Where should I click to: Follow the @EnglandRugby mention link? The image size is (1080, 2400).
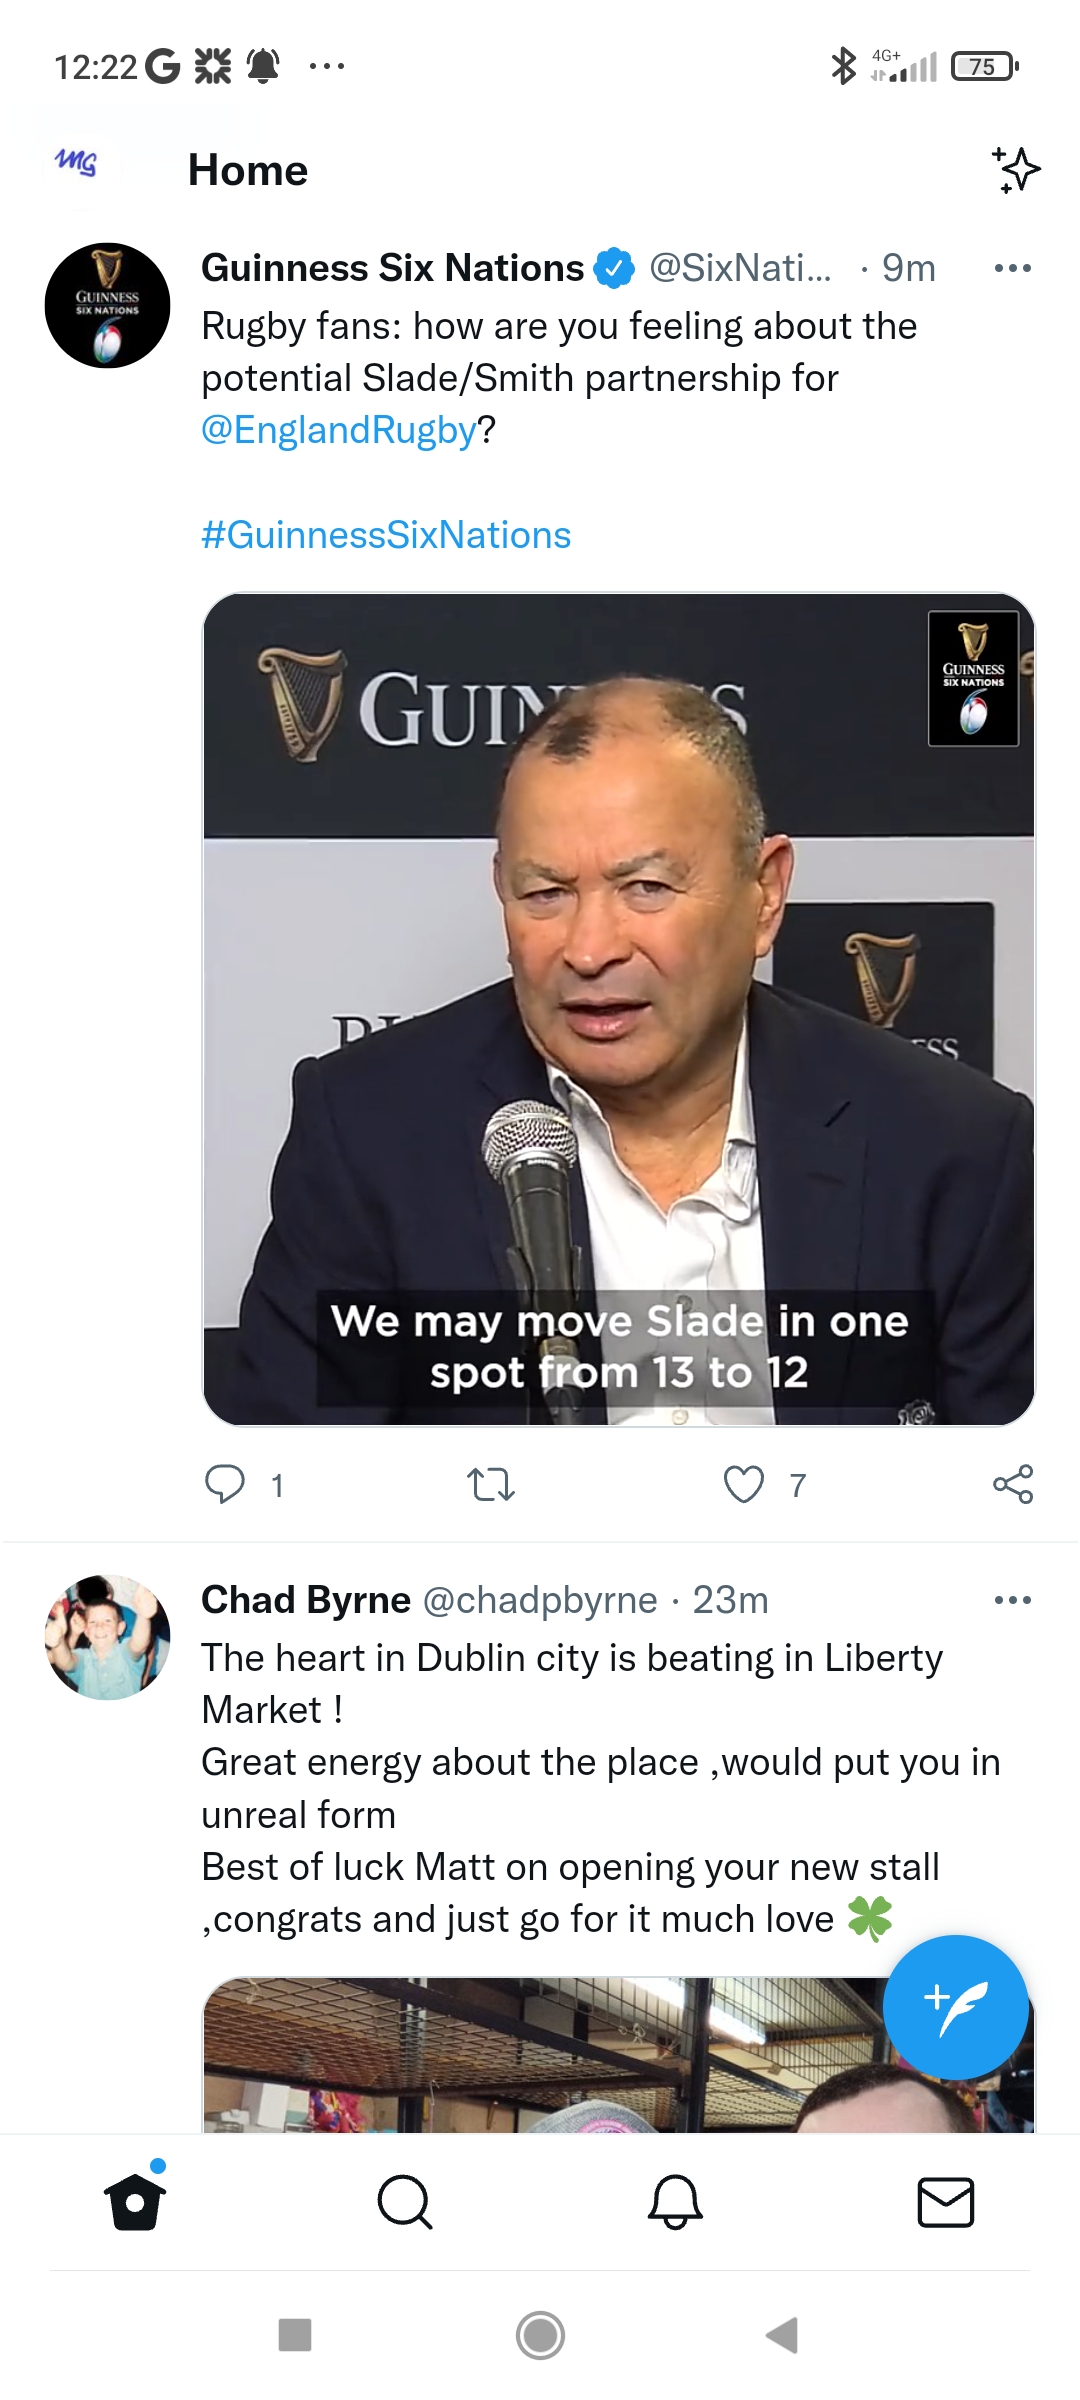pyautogui.click(x=339, y=430)
